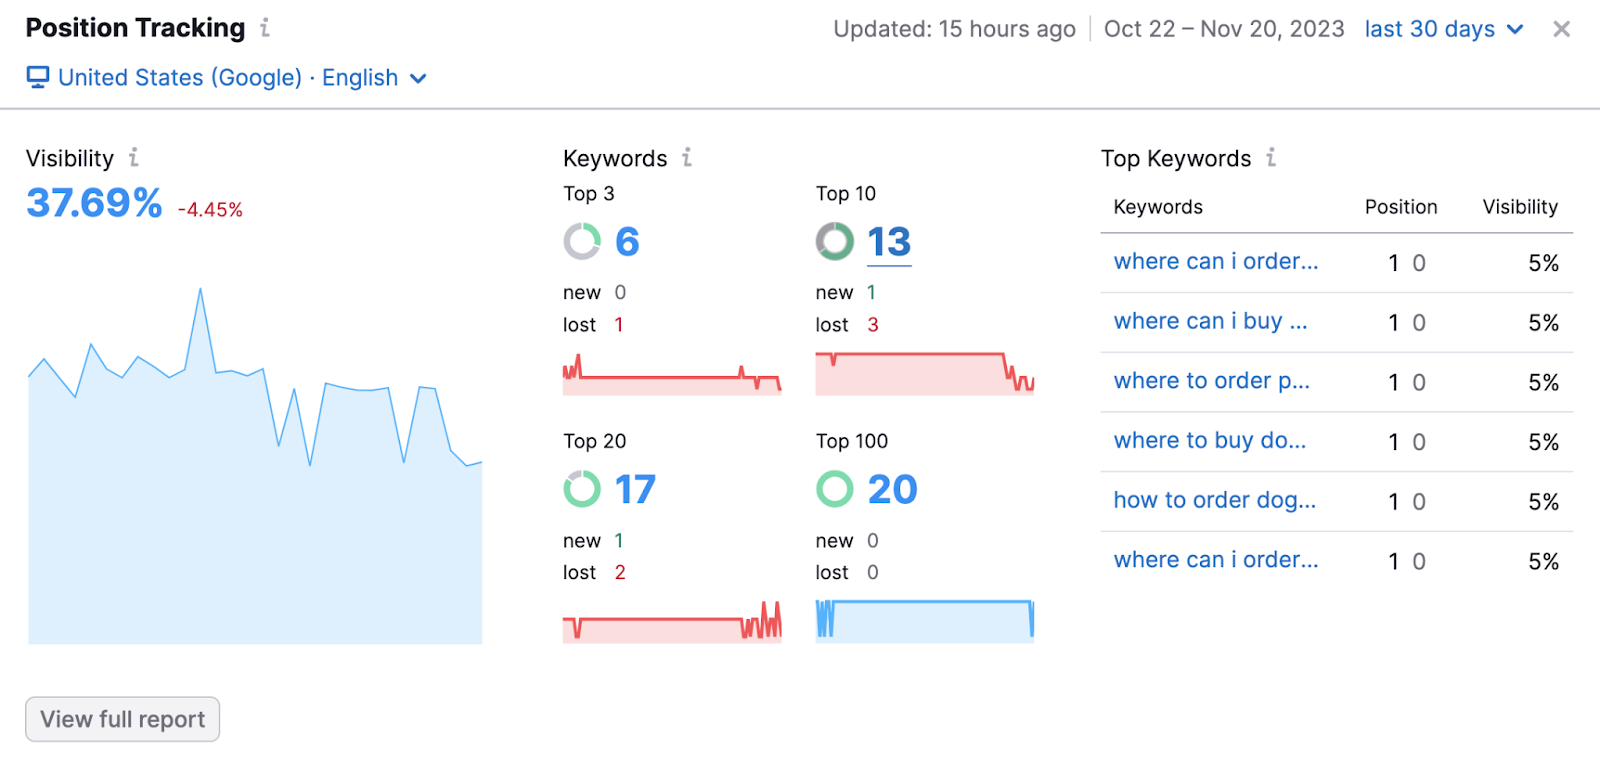Open the Top 20 keywords count 17
The width and height of the screenshot is (1600, 769).
(x=635, y=490)
